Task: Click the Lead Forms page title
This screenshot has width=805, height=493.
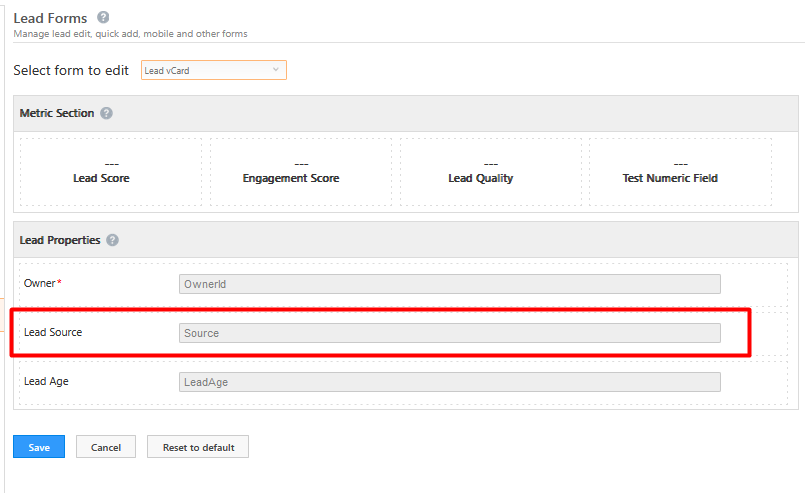Action: point(50,18)
